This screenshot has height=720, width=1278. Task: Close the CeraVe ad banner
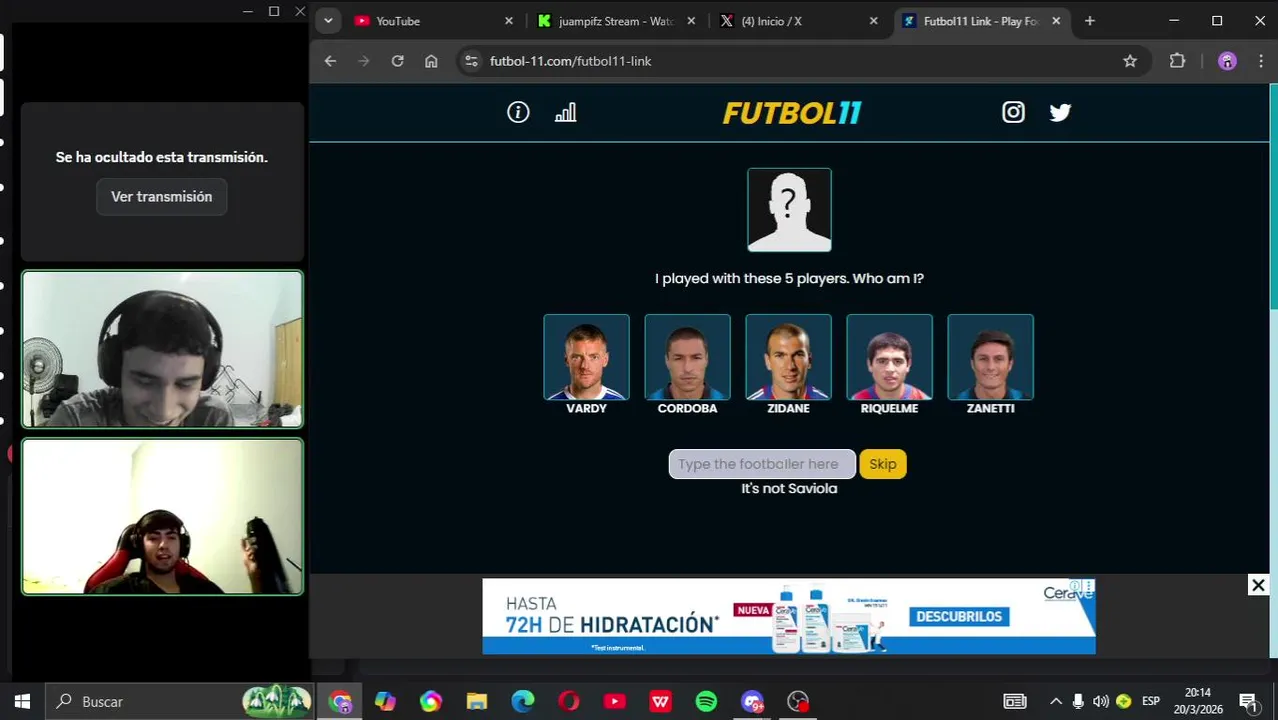pos(1258,586)
